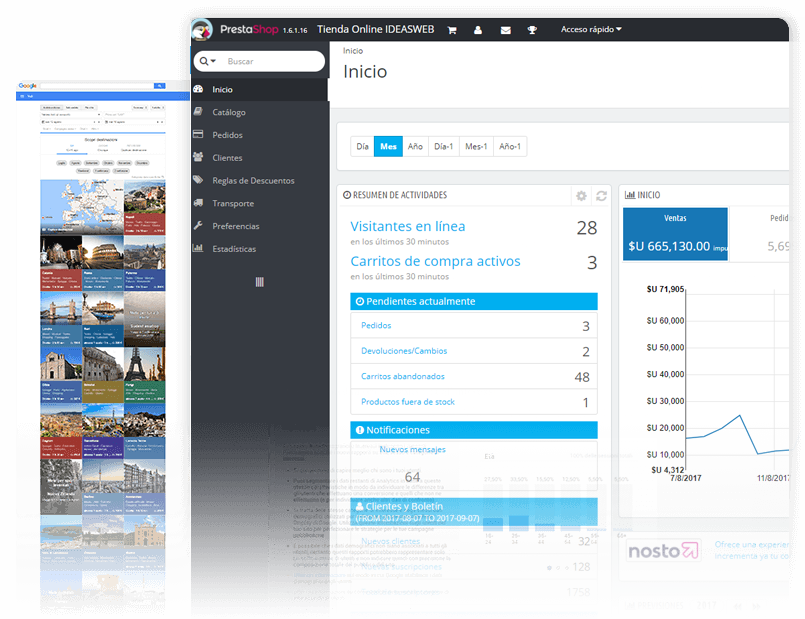Image resolution: width=805 pixels, height=619 pixels.
Task: Click the customer person icon in header
Action: pyautogui.click(x=478, y=30)
